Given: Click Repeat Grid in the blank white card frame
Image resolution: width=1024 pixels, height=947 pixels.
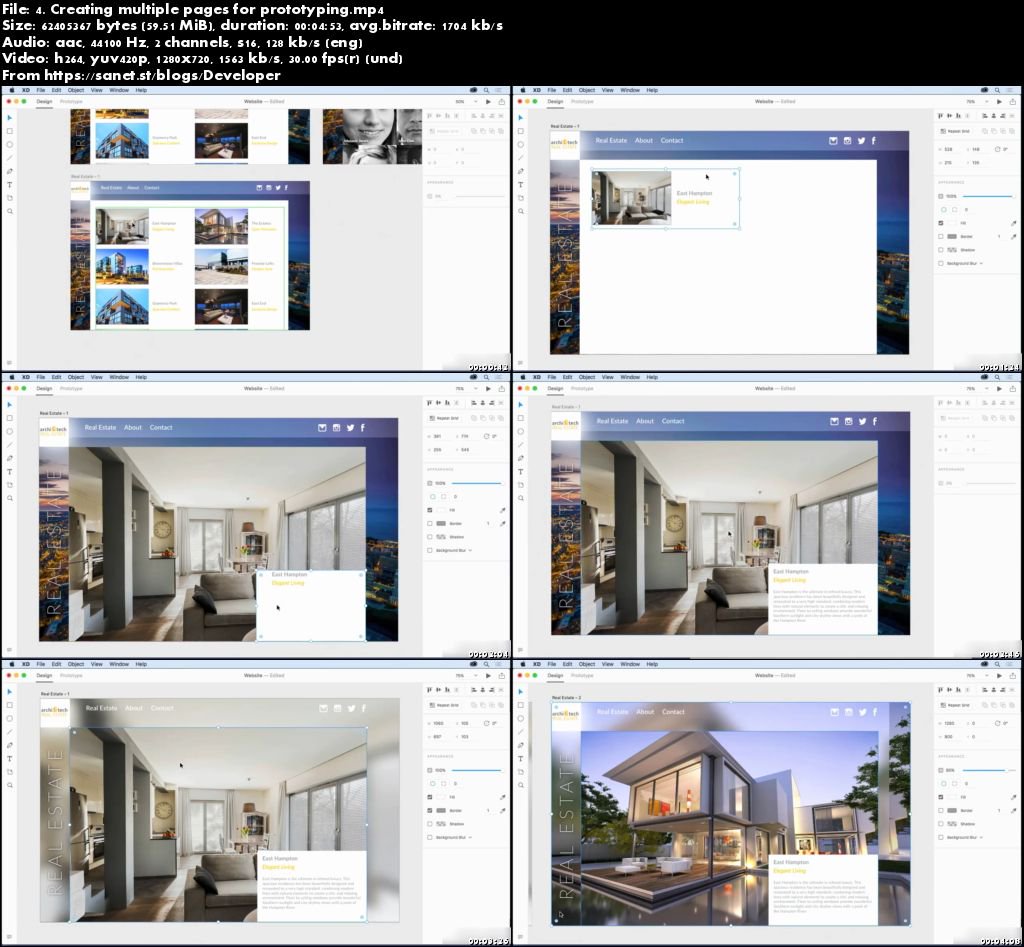Looking at the screenshot, I should [x=444, y=418].
